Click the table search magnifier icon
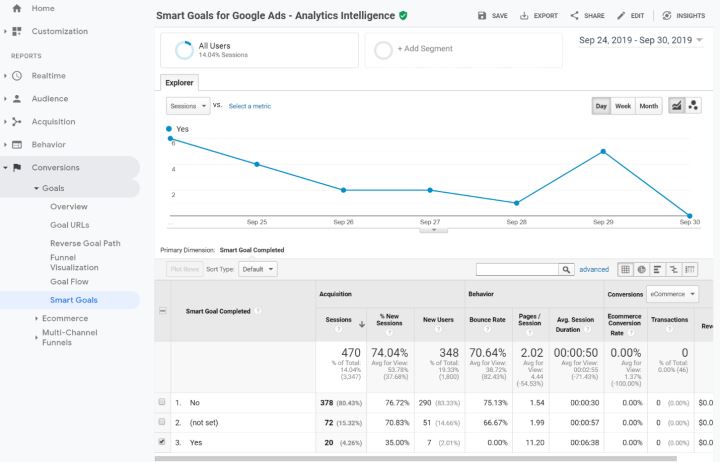Image resolution: width=720 pixels, height=462 pixels. (566, 270)
